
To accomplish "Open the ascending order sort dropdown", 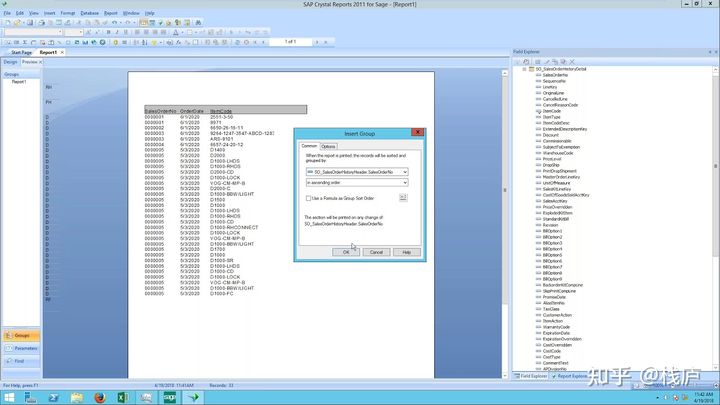I will [x=404, y=183].
